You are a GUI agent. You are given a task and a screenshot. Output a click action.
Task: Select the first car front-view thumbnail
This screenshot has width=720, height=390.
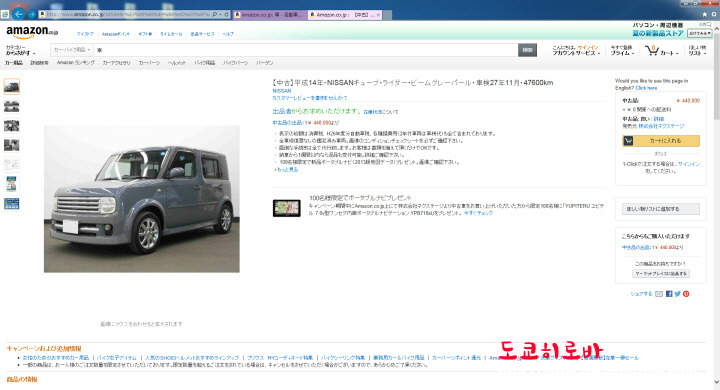click(x=11, y=86)
